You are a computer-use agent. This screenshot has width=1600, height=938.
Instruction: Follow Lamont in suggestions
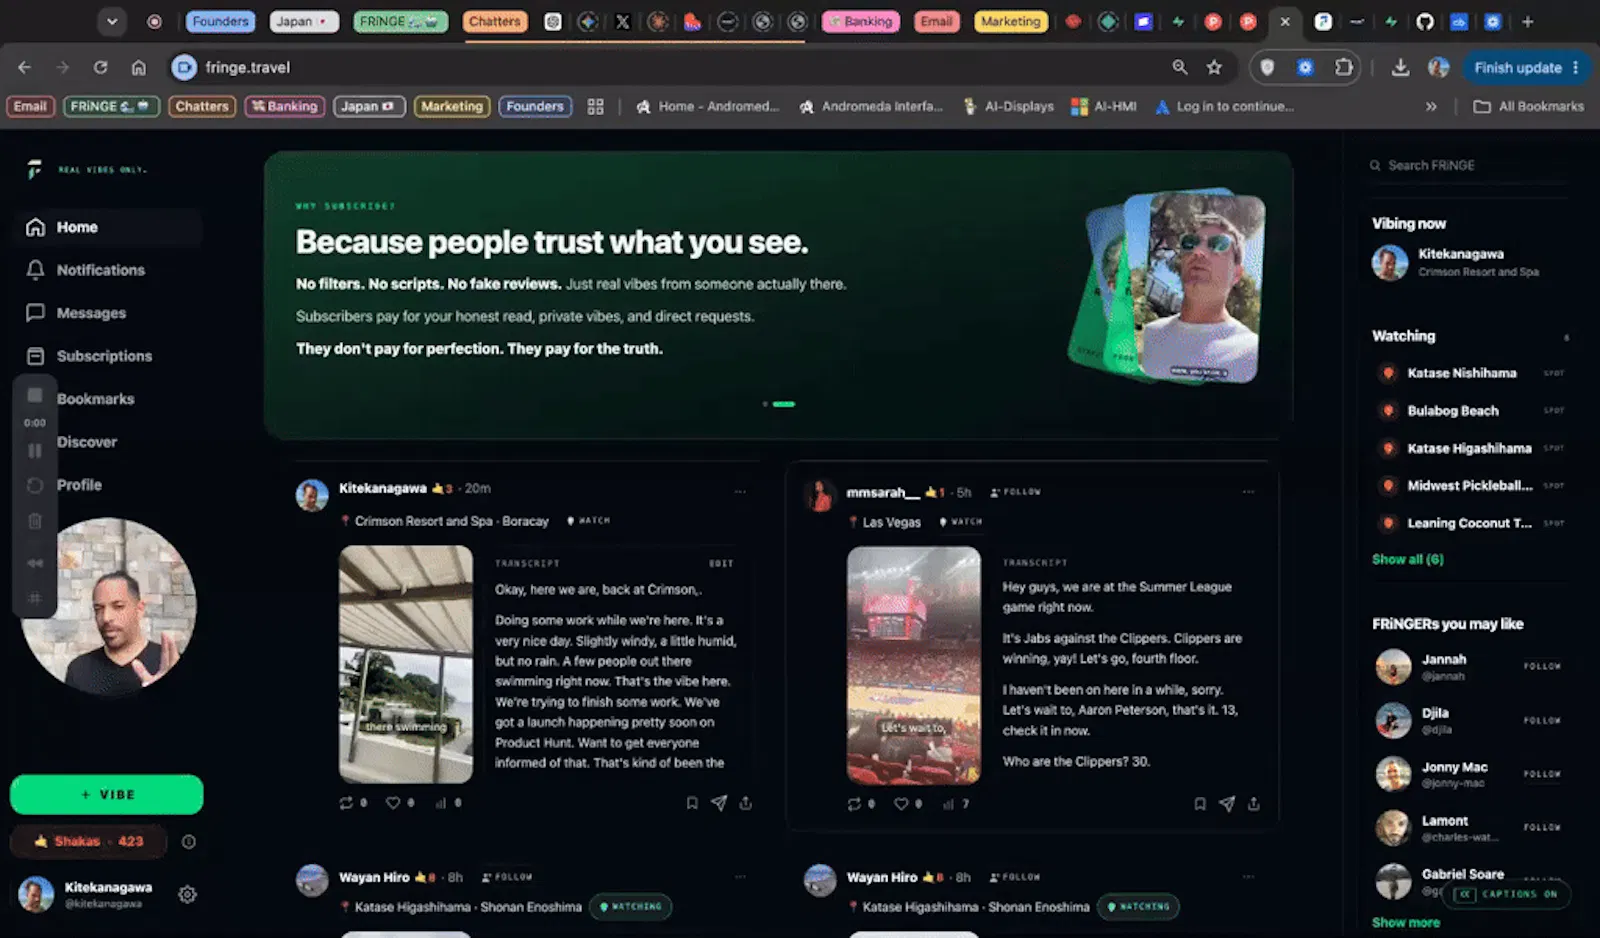1542,827
